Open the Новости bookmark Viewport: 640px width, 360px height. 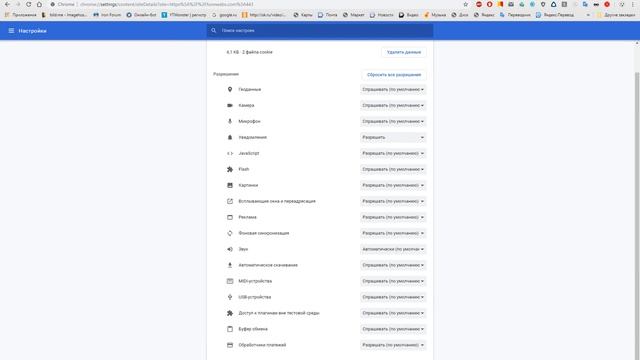[382, 15]
